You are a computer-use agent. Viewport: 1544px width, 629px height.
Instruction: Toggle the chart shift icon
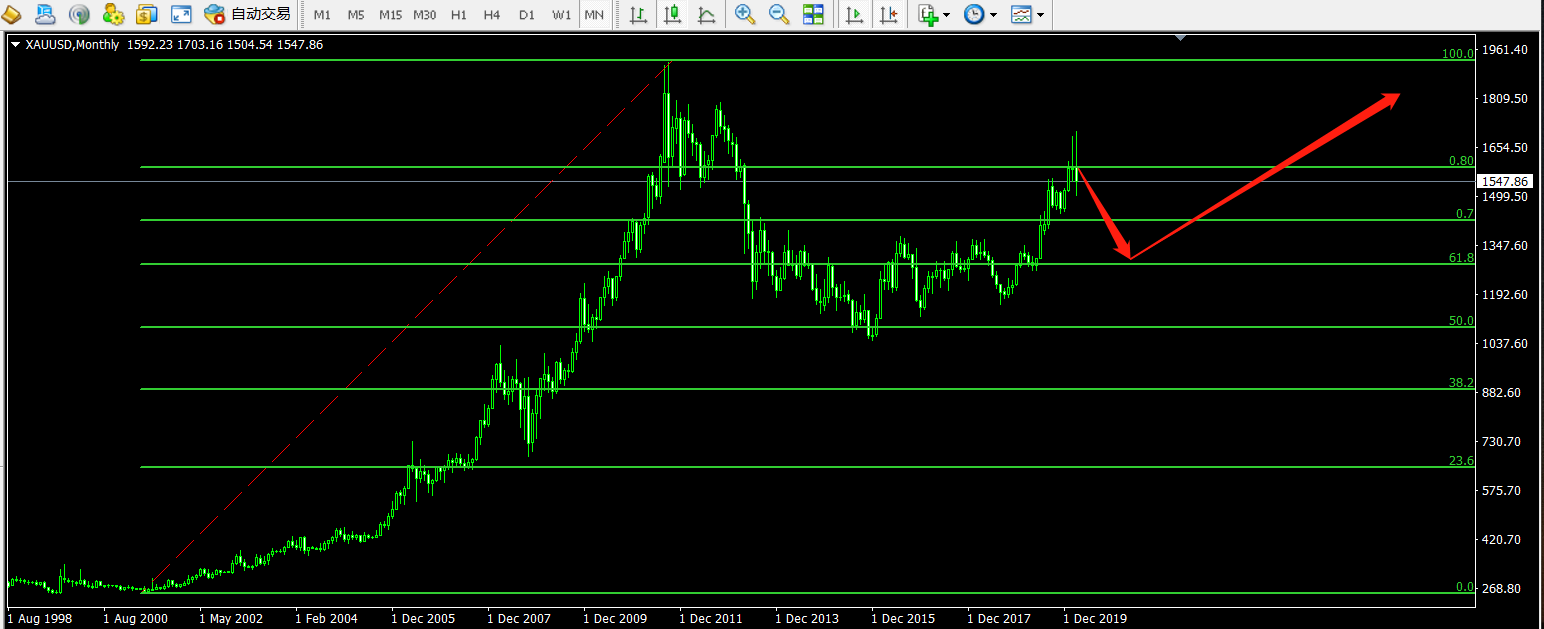click(888, 14)
